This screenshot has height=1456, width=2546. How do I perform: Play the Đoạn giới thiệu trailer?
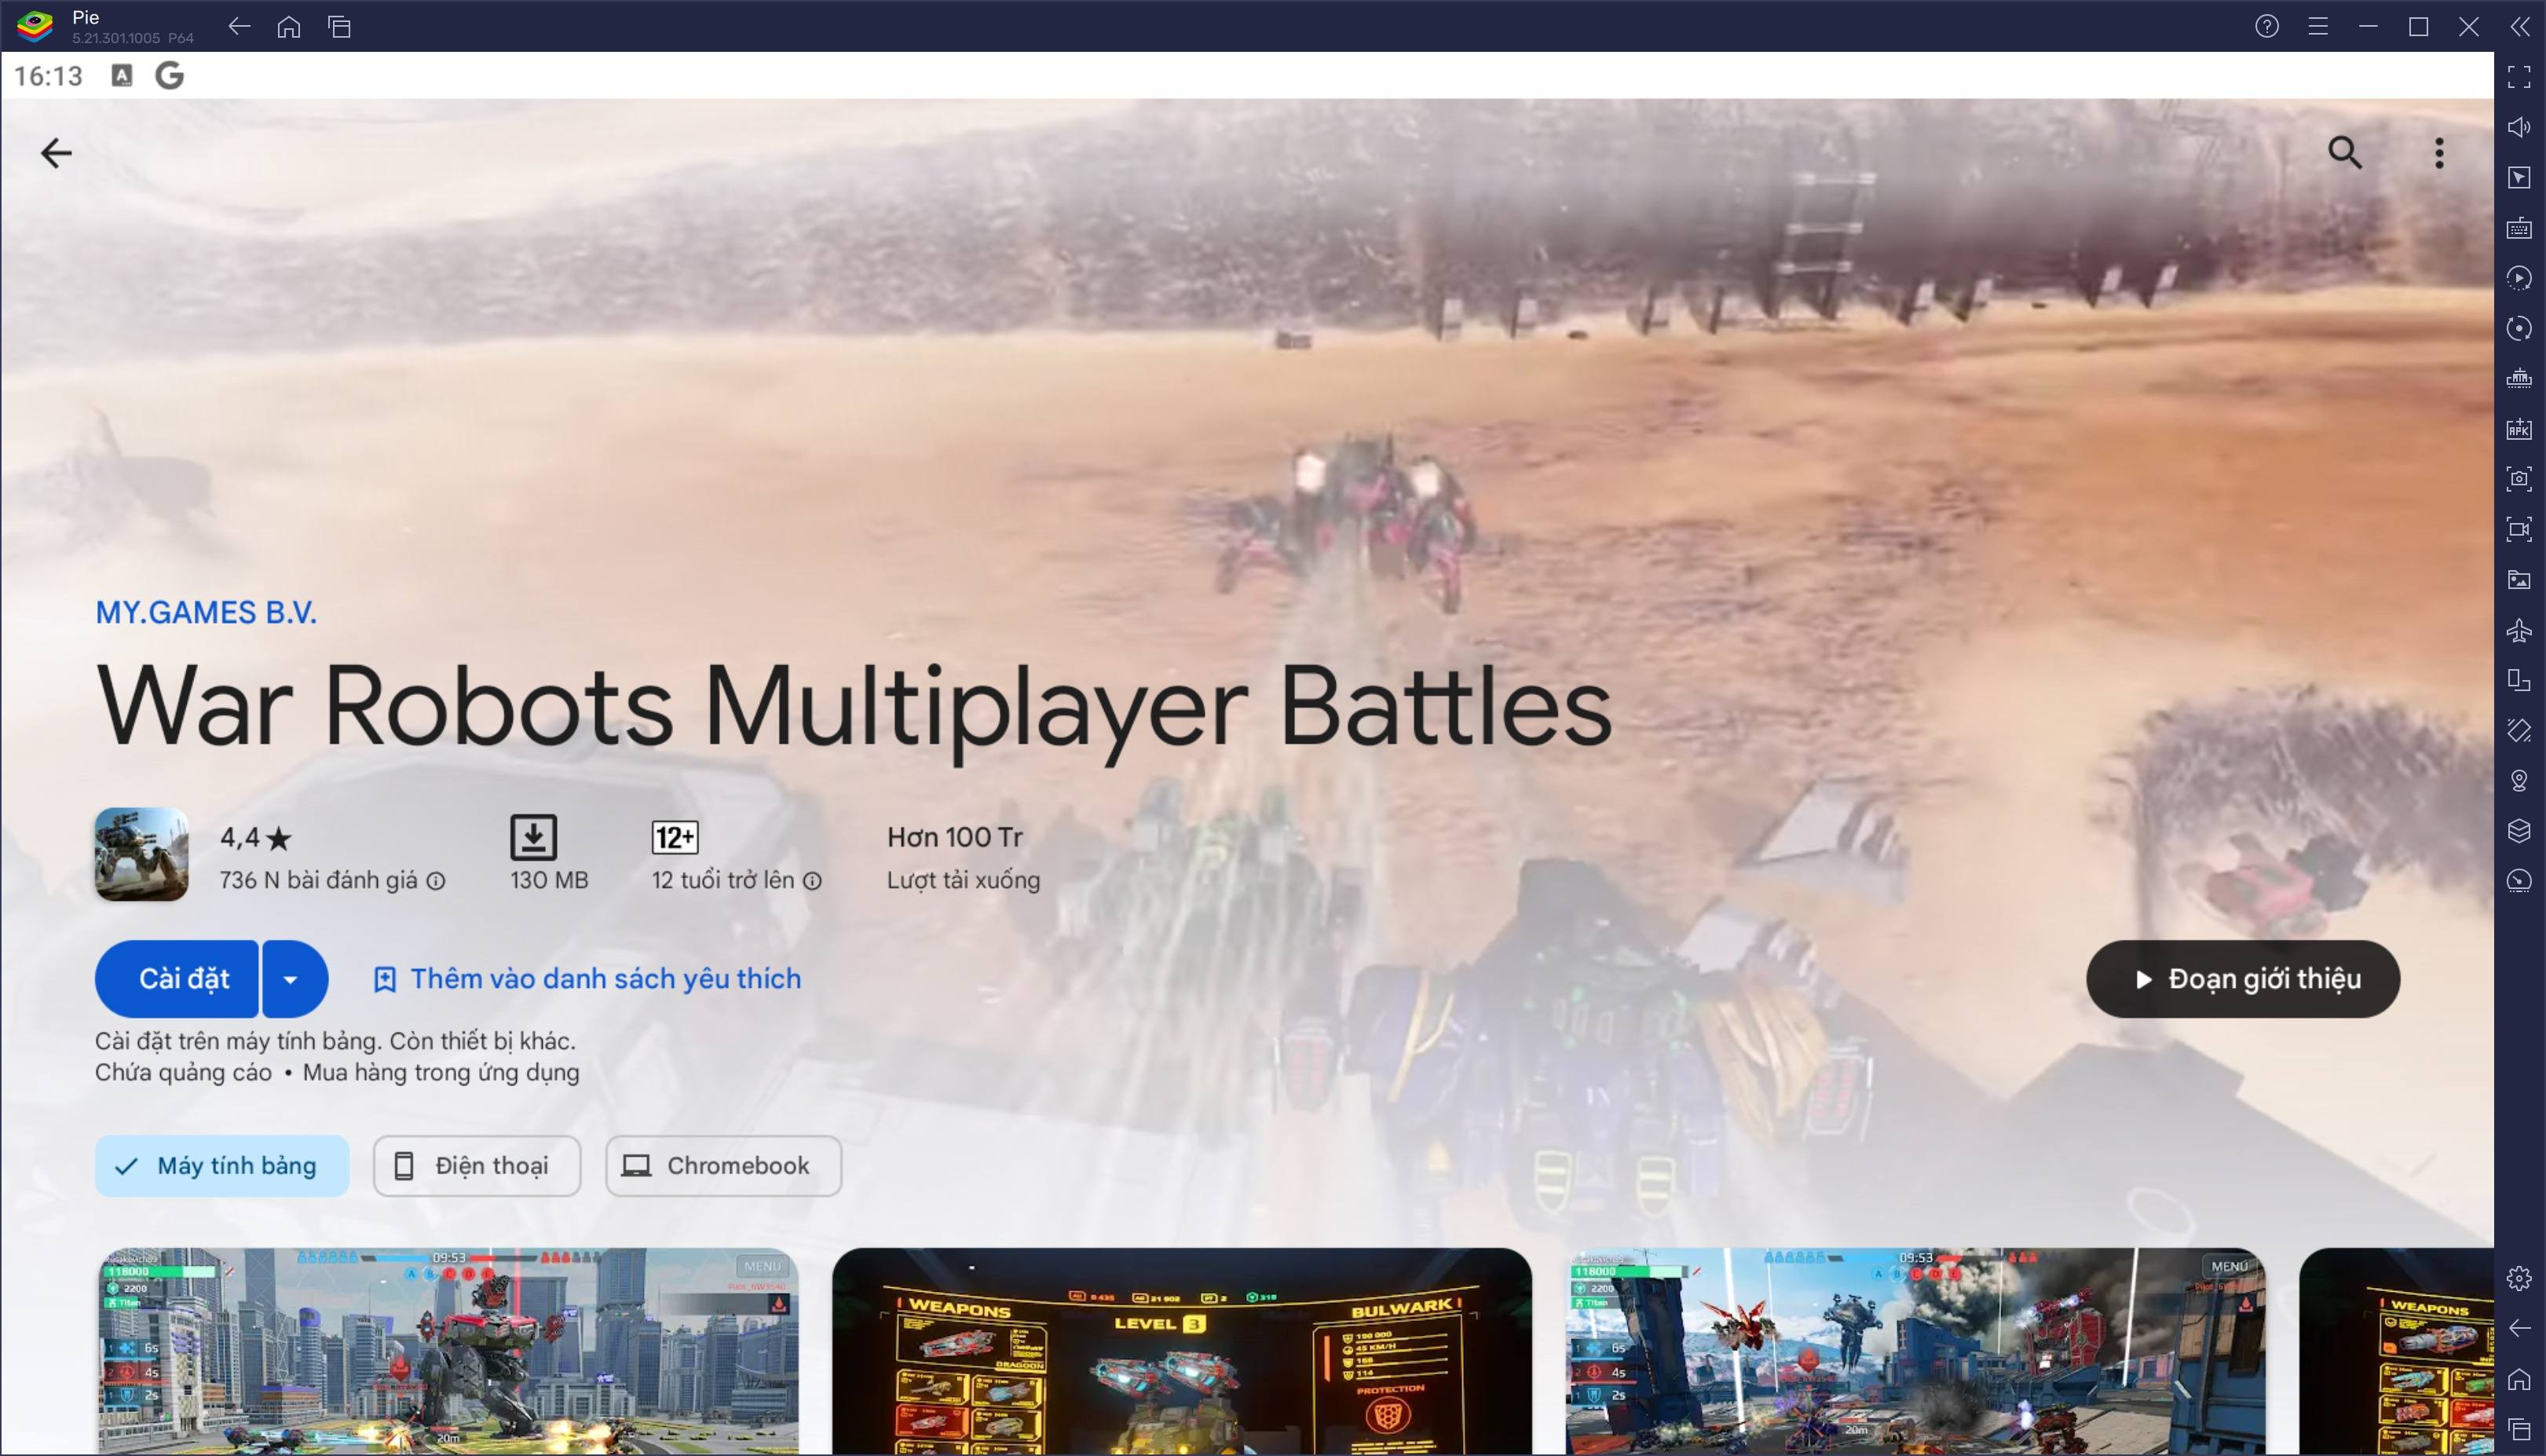2242,978
